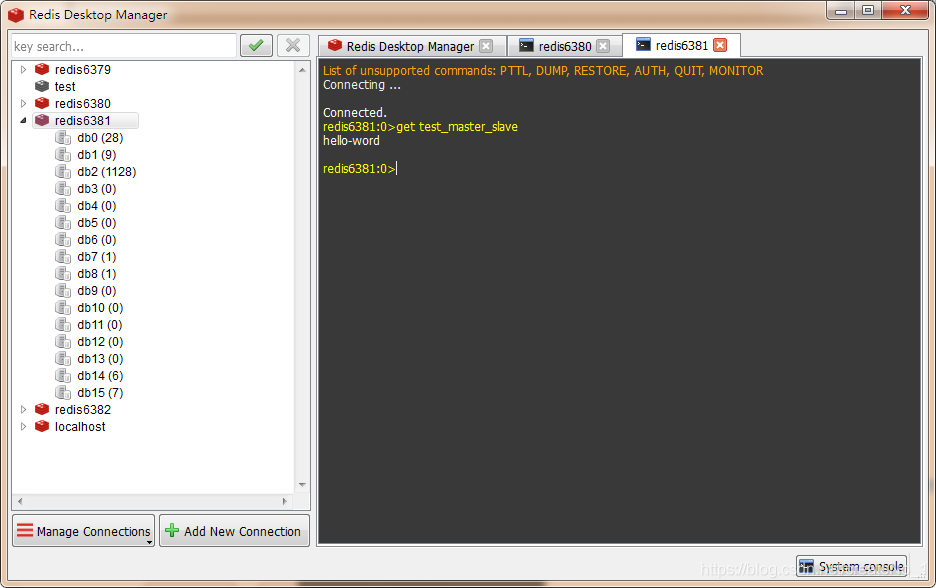The height and width of the screenshot is (588, 936).
Task: Click database icon beside db15 (7)
Action: point(63,393)
